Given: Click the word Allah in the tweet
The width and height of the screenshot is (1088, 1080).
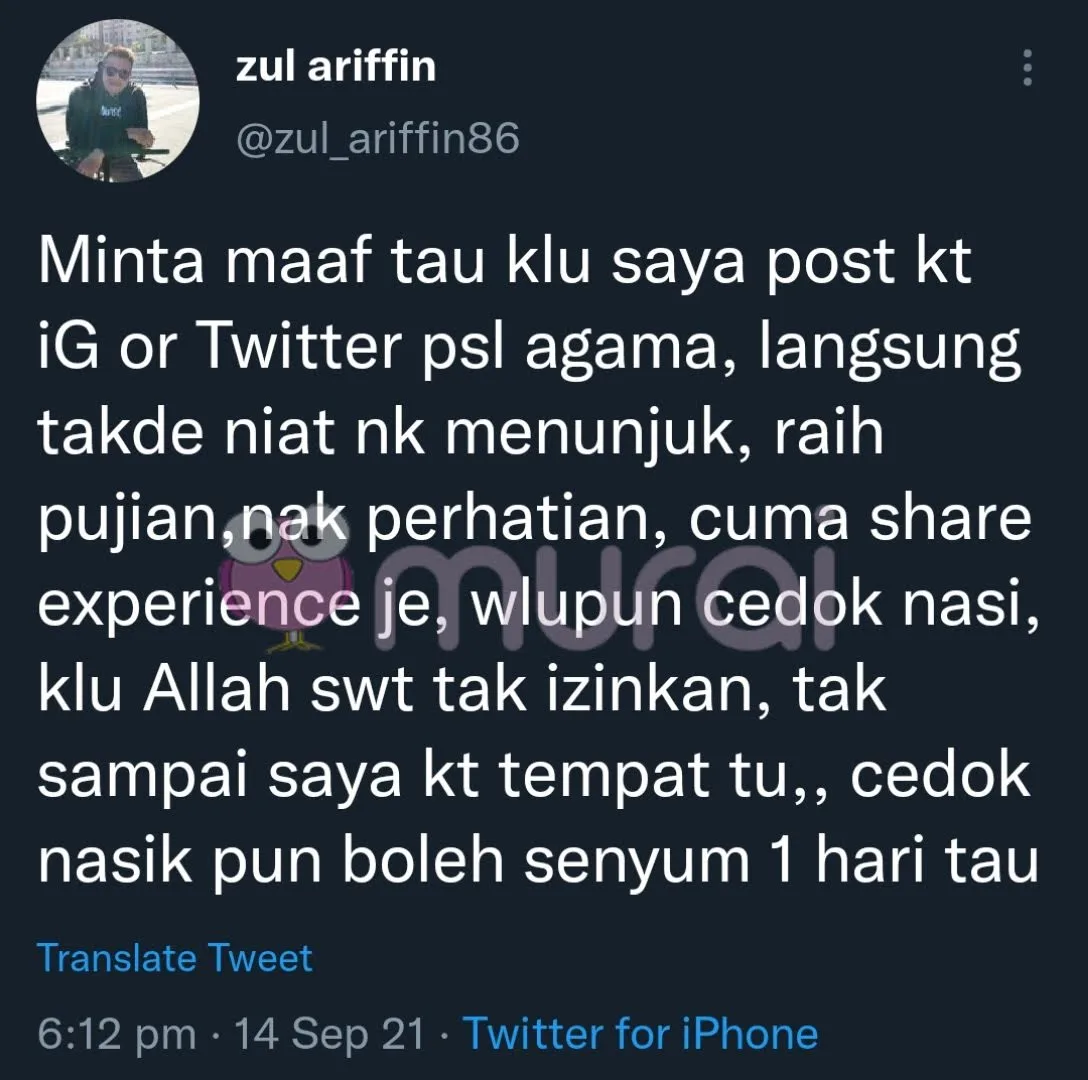Looking at the screenshot, I should pos(216,689).
